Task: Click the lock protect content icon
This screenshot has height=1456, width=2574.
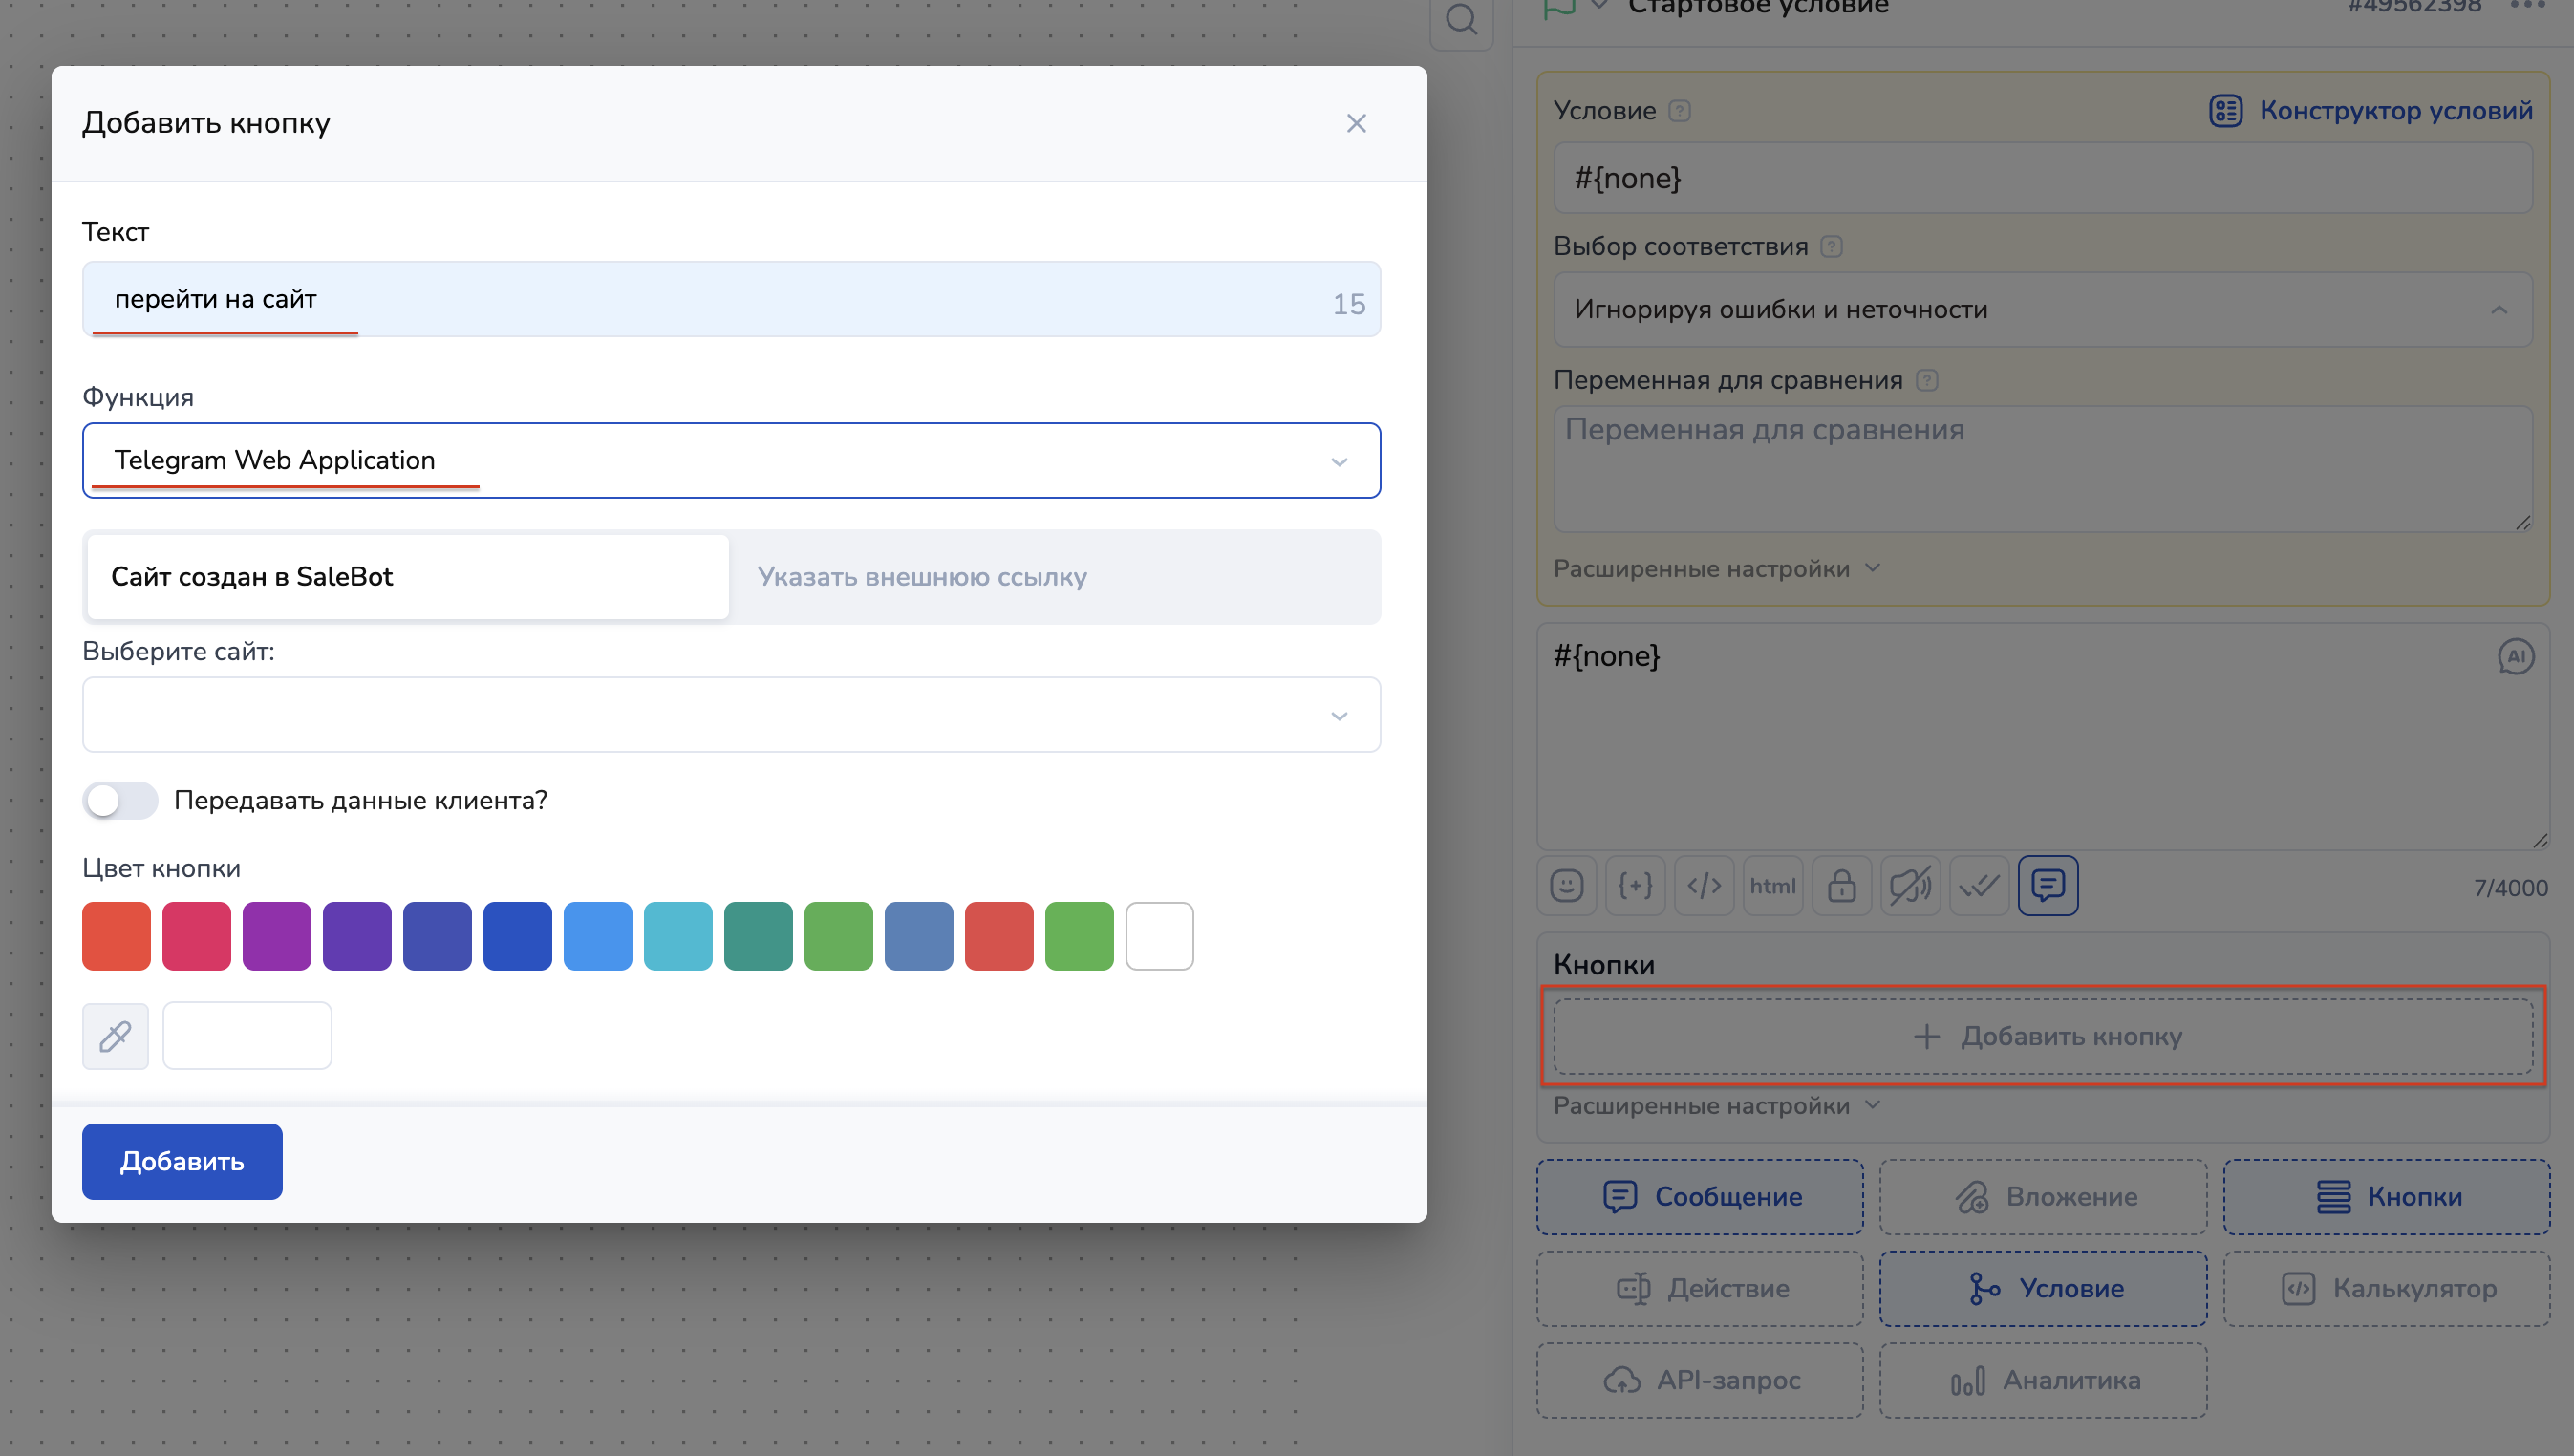Action: click(1841, 886)
